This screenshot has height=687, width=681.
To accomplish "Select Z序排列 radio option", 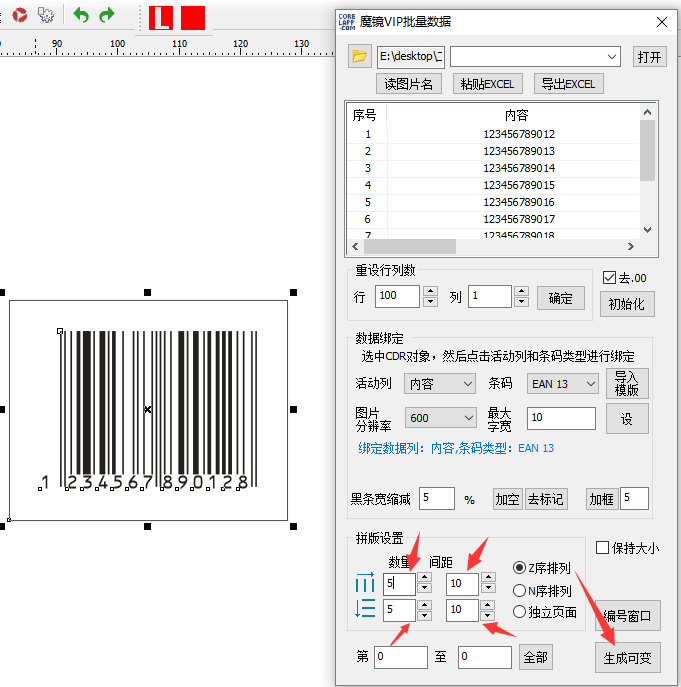I will [519, 568].
